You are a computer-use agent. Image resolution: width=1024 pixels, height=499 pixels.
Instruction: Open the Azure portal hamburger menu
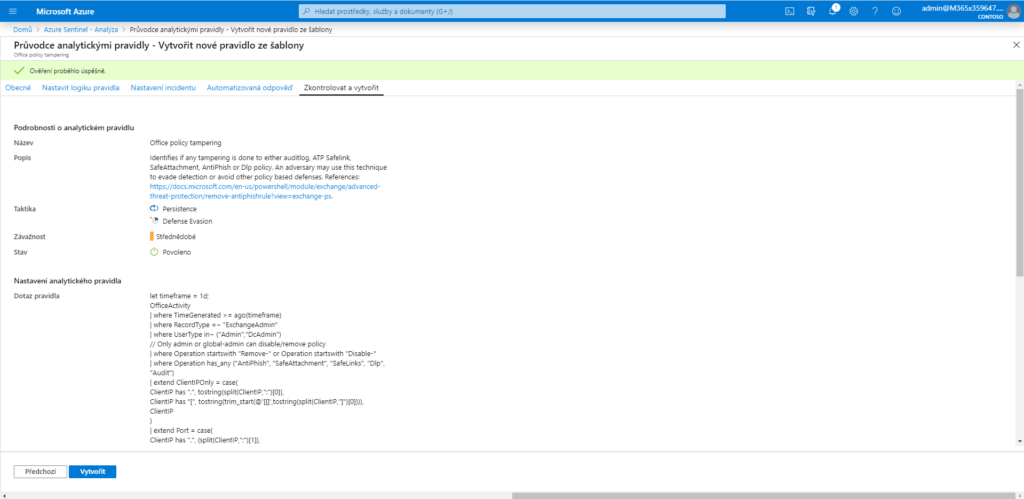13,11
